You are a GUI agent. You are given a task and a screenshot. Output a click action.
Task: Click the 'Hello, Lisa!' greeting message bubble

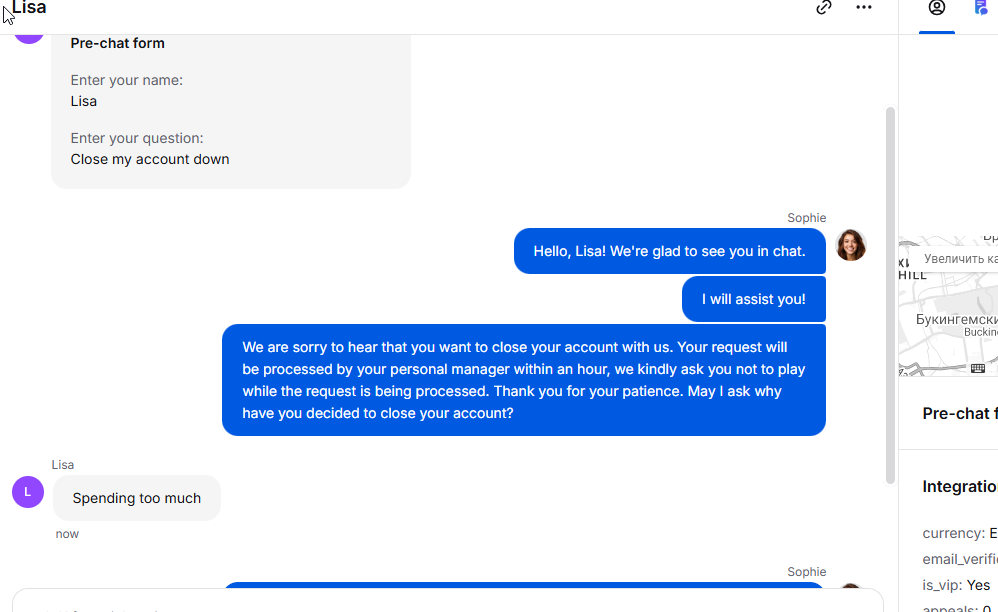click(x=669, y=251)
